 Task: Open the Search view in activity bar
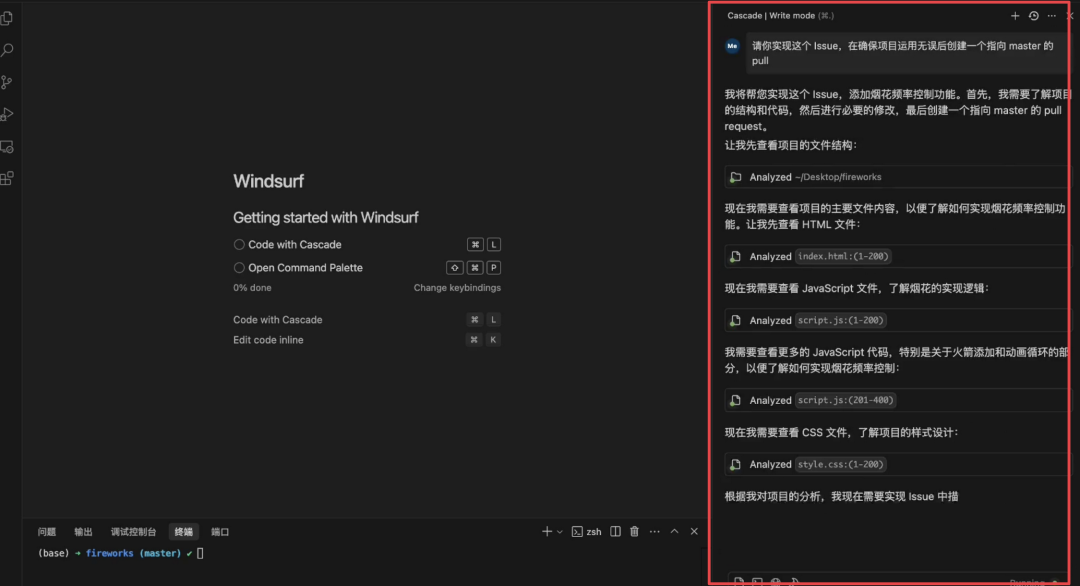[x=7, y=50]
